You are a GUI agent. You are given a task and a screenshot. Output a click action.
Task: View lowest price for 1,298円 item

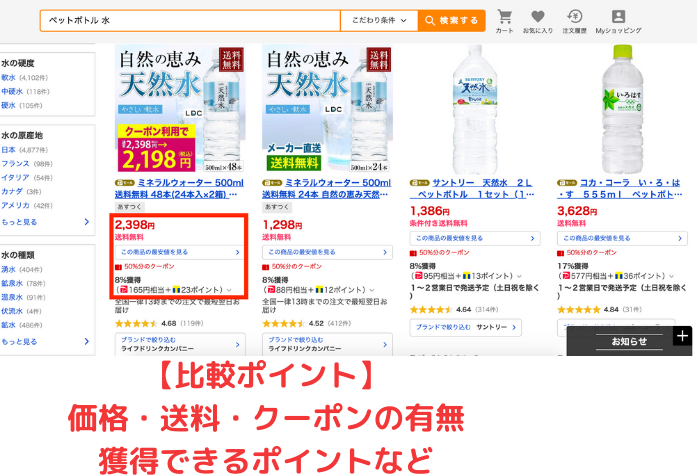pyautogui.click(x=327, y=252)
